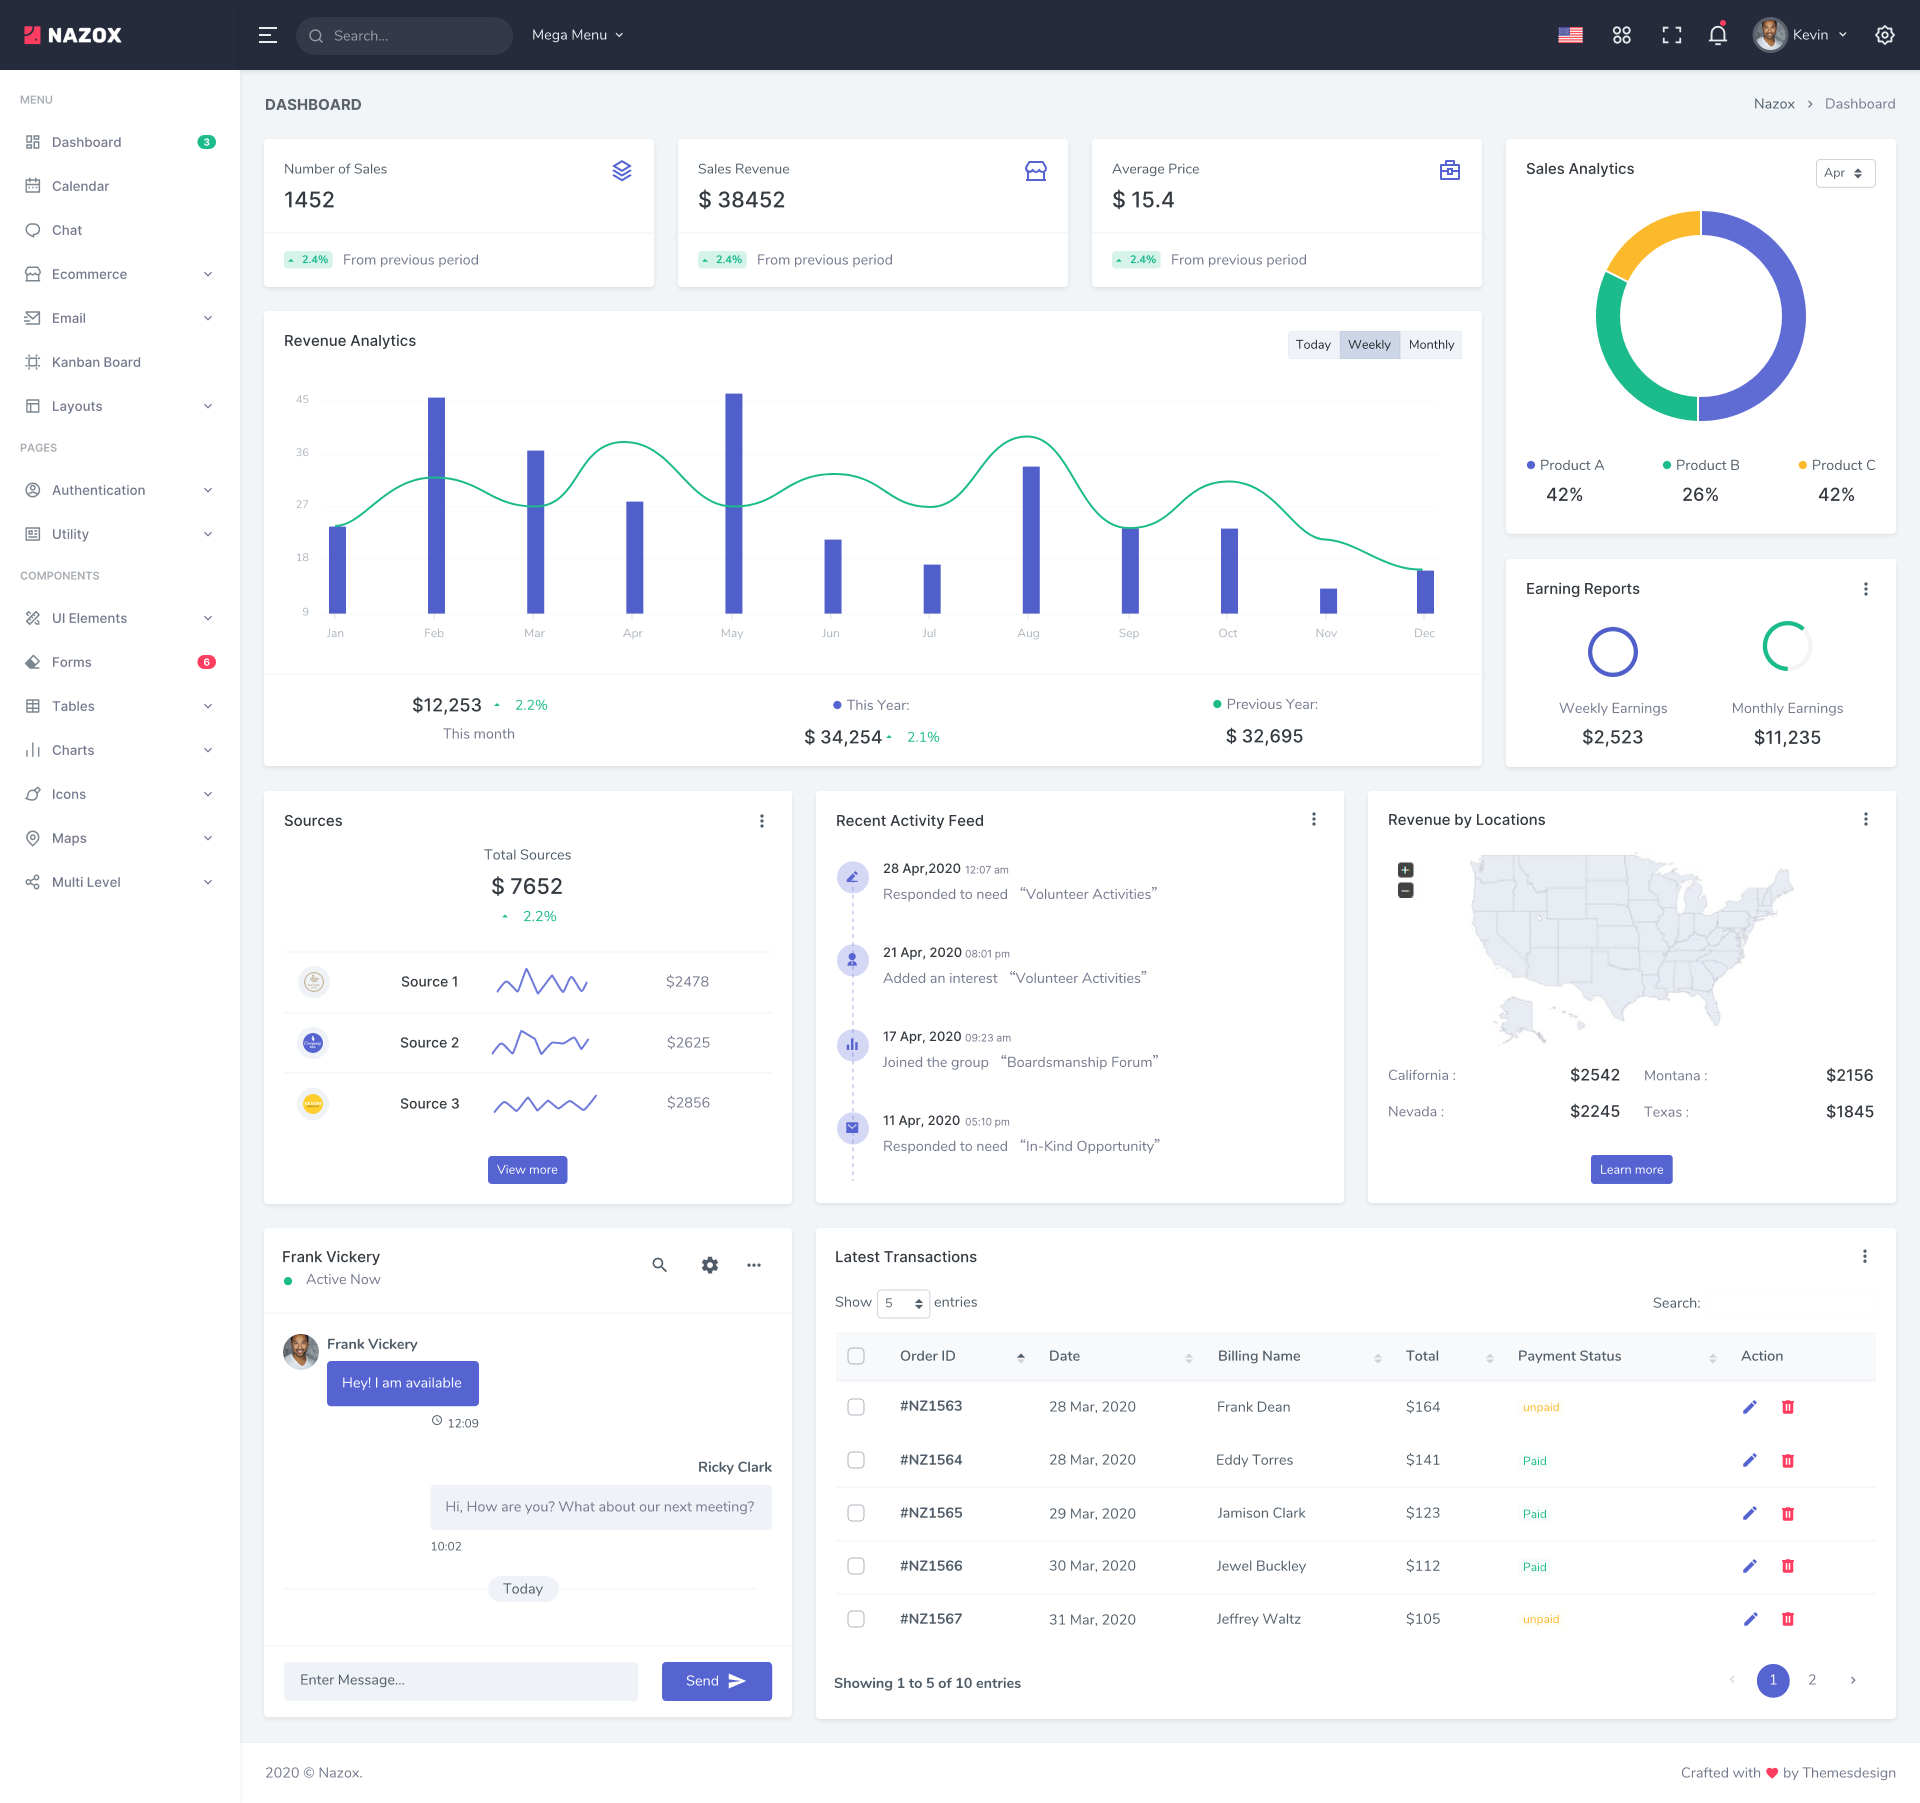
Task: Search within Frank Vickery chat
Action: pyautogui.click(x=660, y=1265)
